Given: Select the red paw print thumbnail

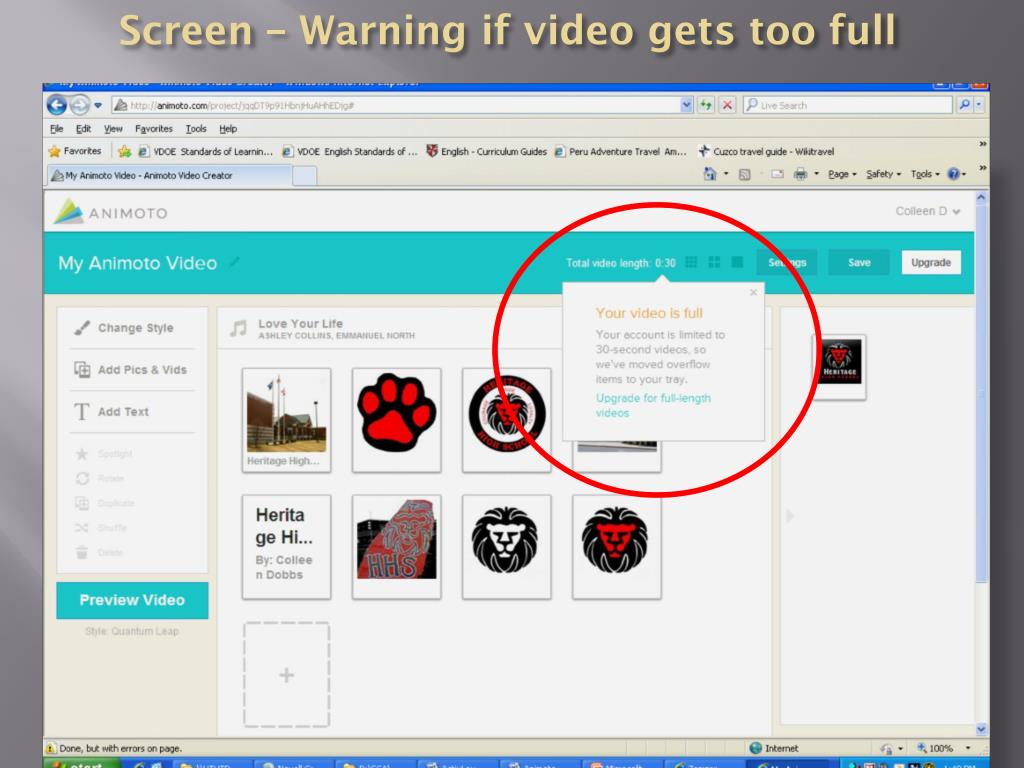Looking at the screenshot, I should point(396,420).
